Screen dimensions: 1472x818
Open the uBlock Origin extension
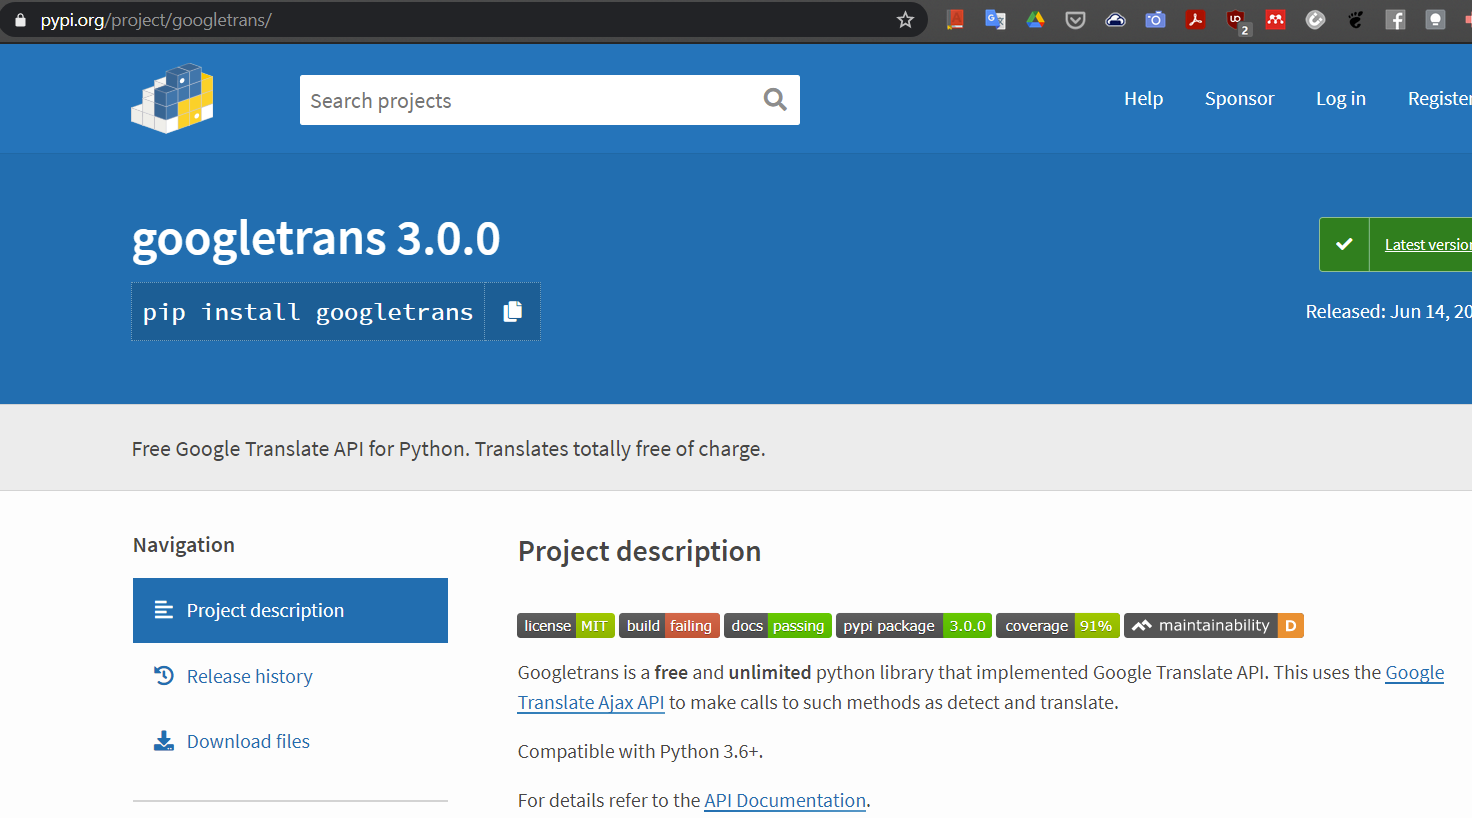(x=1237, y=19)
